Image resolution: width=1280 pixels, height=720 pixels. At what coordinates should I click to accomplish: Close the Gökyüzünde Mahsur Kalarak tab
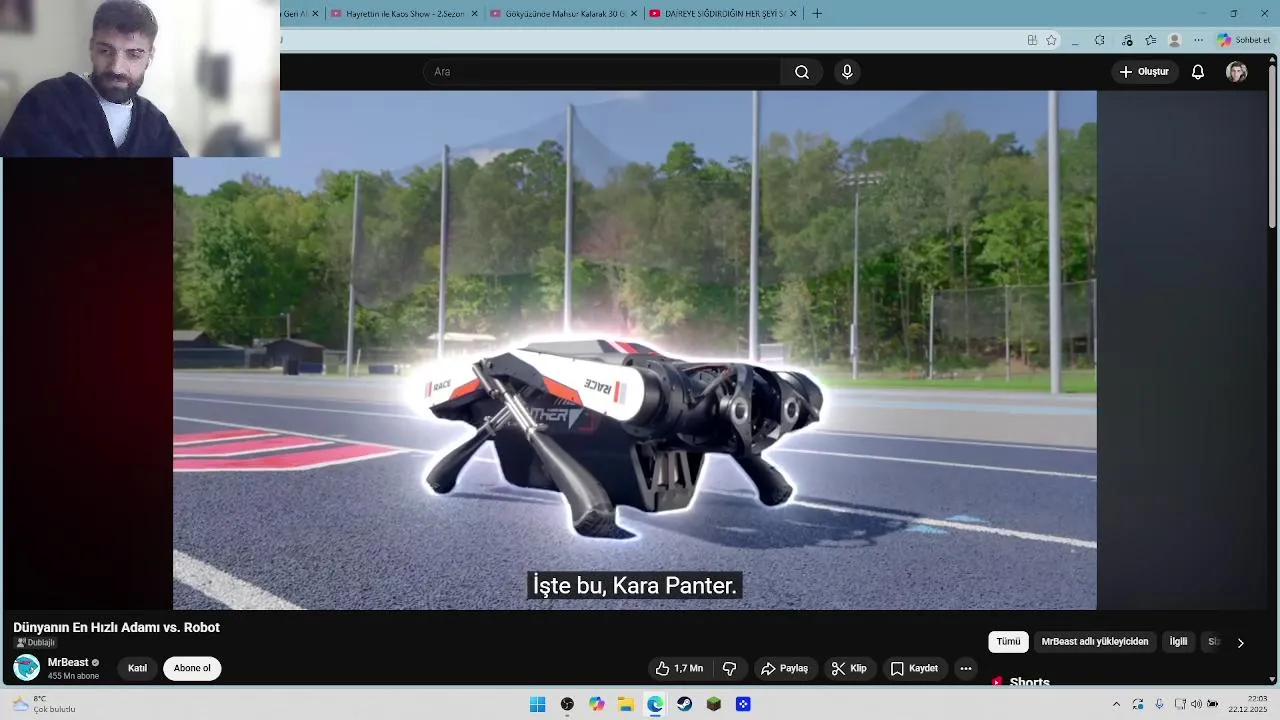[634, 14]
